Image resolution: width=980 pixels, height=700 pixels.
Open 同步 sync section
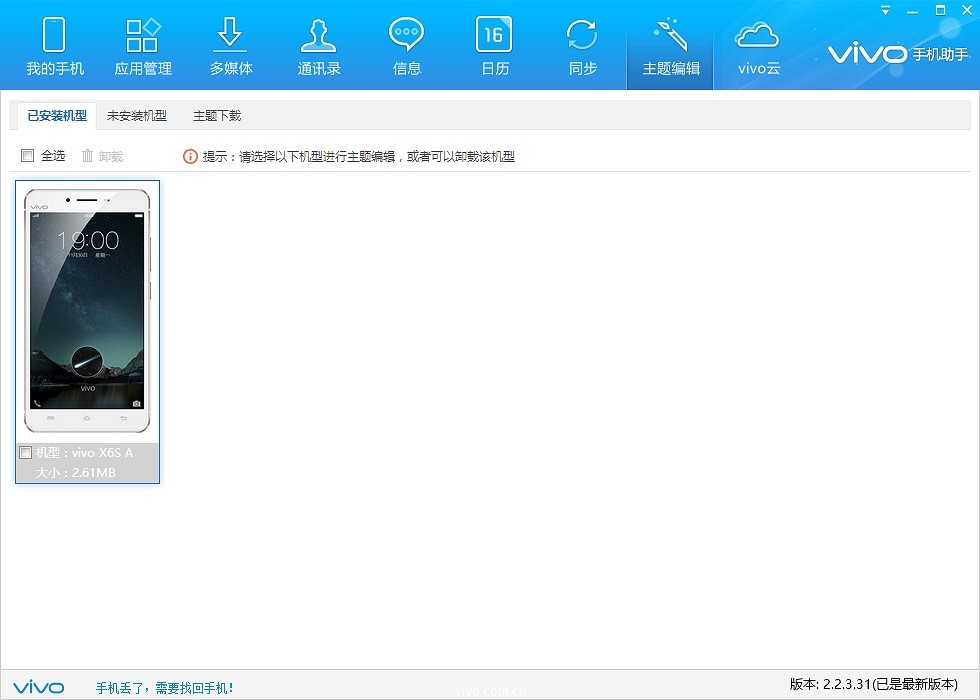582,46
